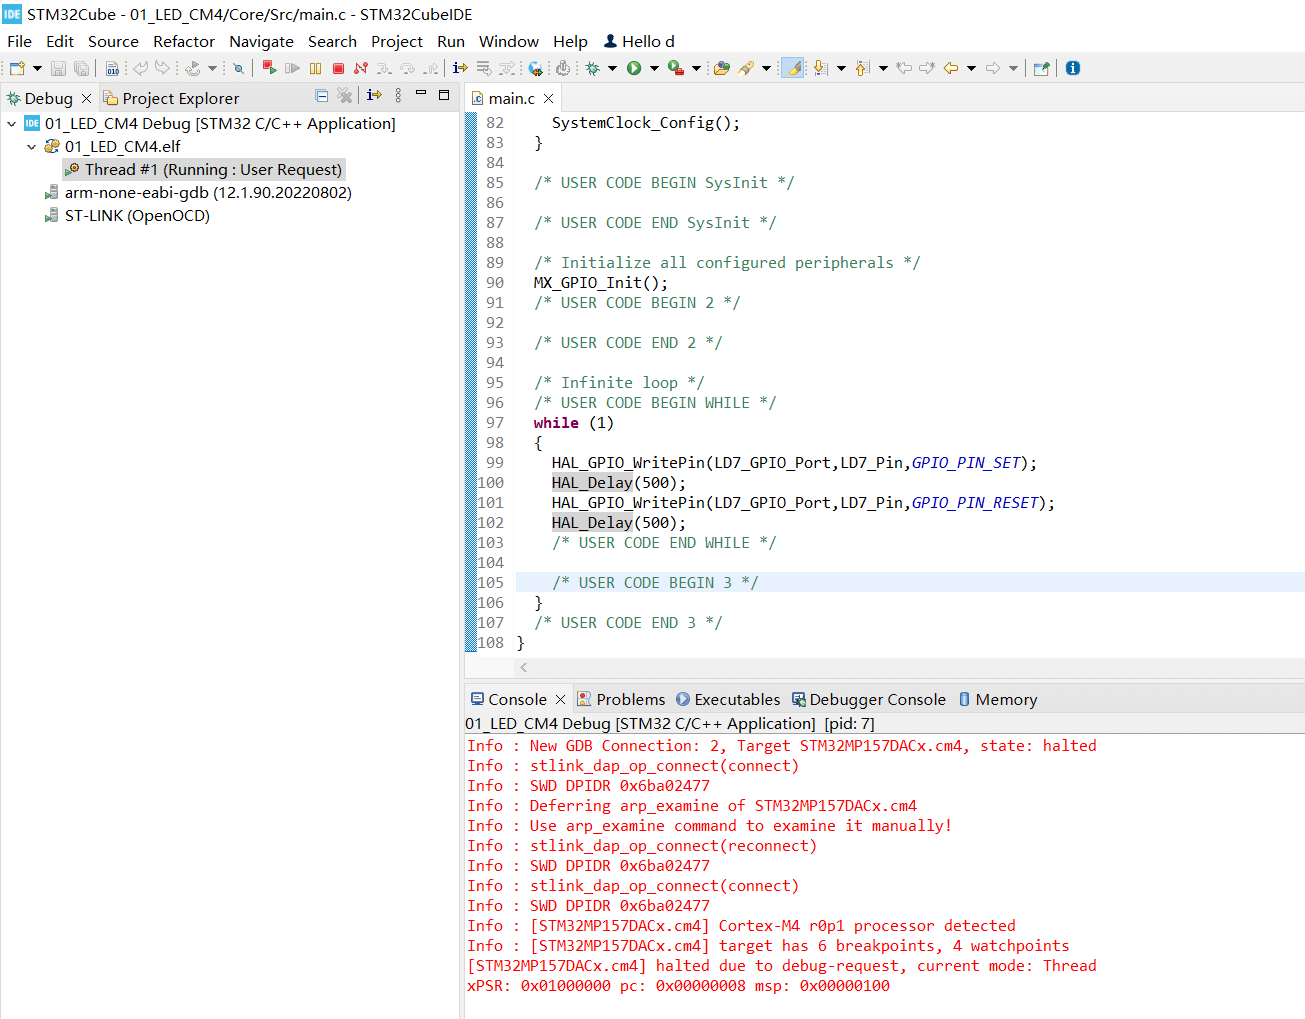This screenshot has height=1019, width=1305.
Task: Open the File menu
Action: (x=19, y=41)
